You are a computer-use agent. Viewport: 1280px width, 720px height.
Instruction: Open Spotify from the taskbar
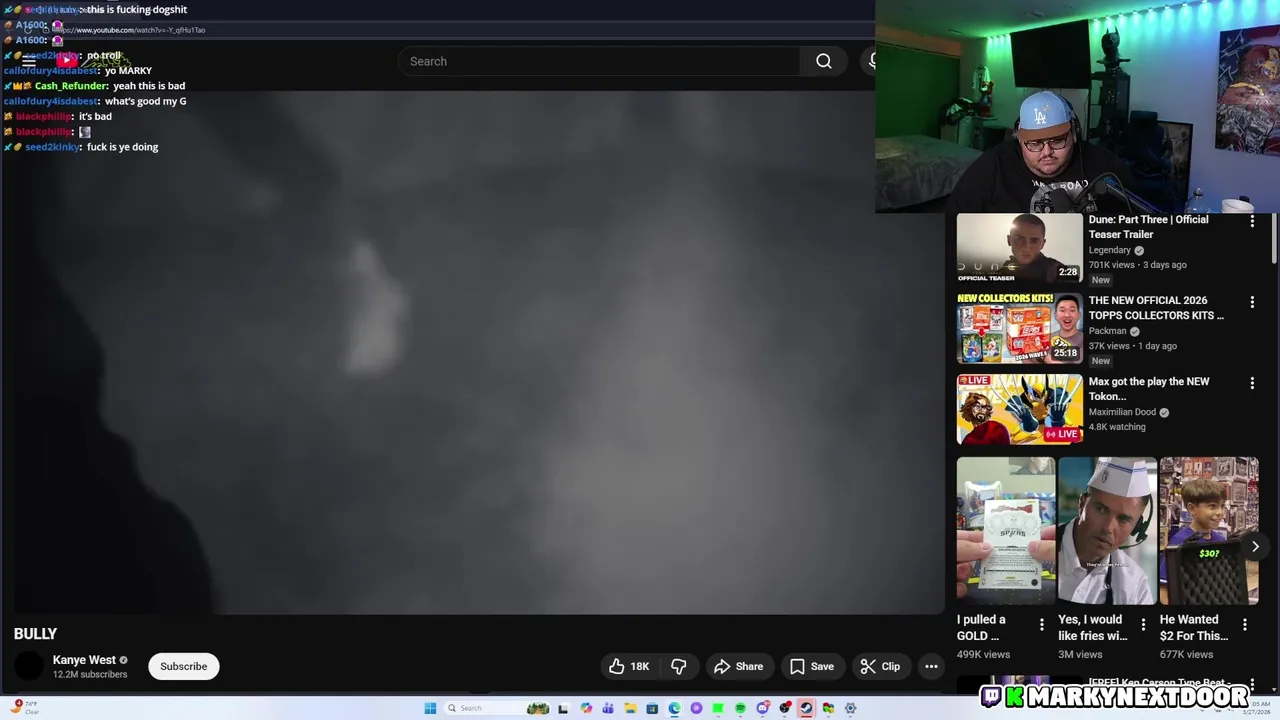[740, 708]
